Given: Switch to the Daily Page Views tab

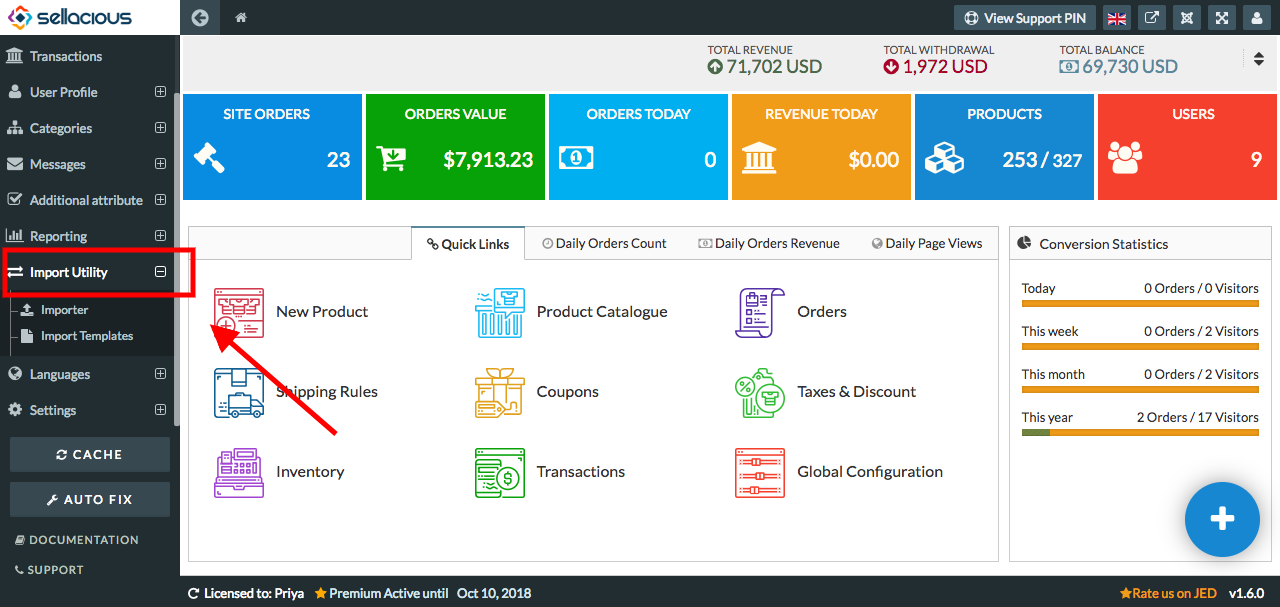Looking at the screenshot, I should pyautogui.click(x=927, y=243).
